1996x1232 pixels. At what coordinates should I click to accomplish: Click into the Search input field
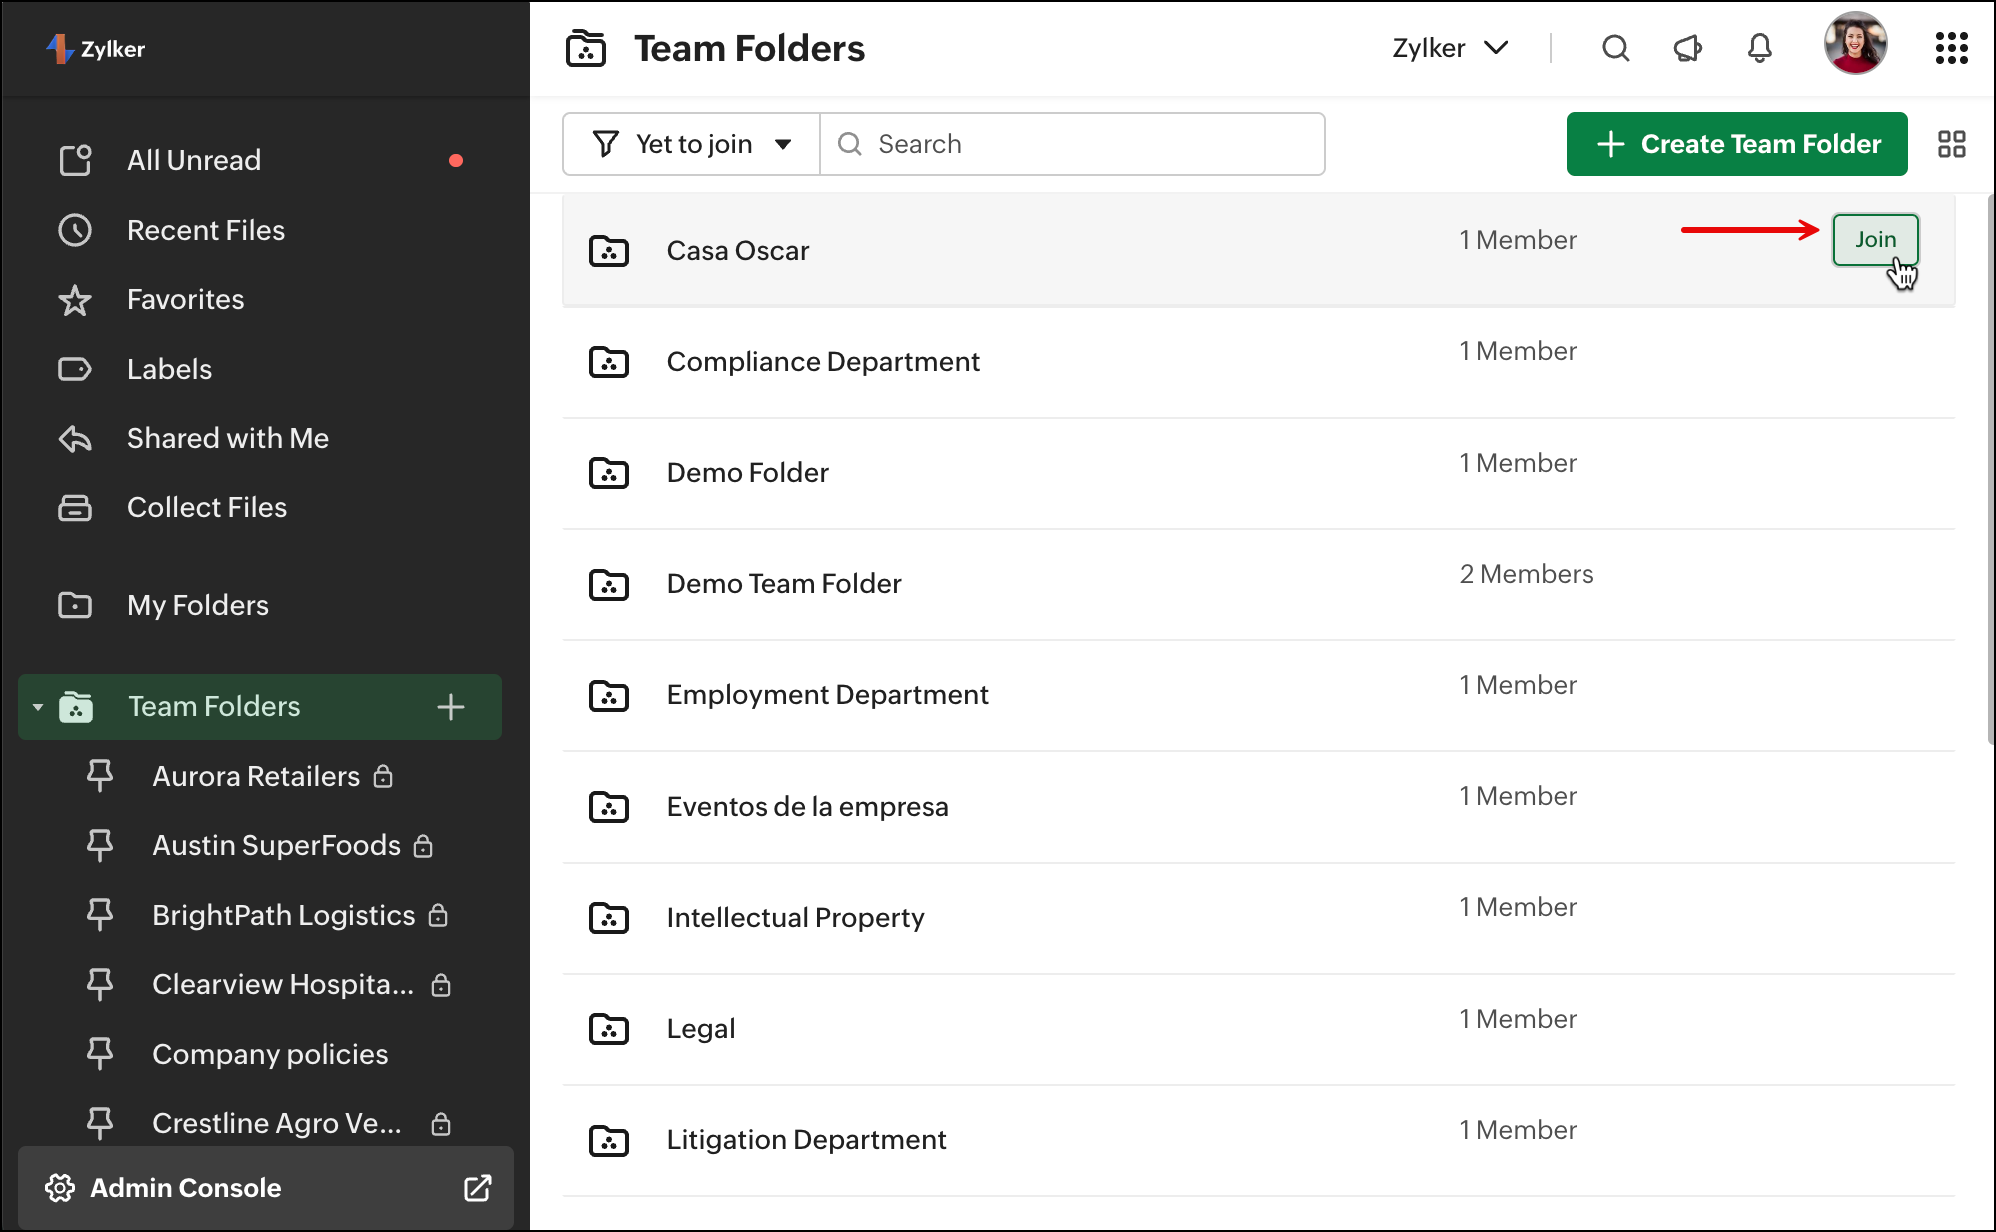coord(1090,144)
